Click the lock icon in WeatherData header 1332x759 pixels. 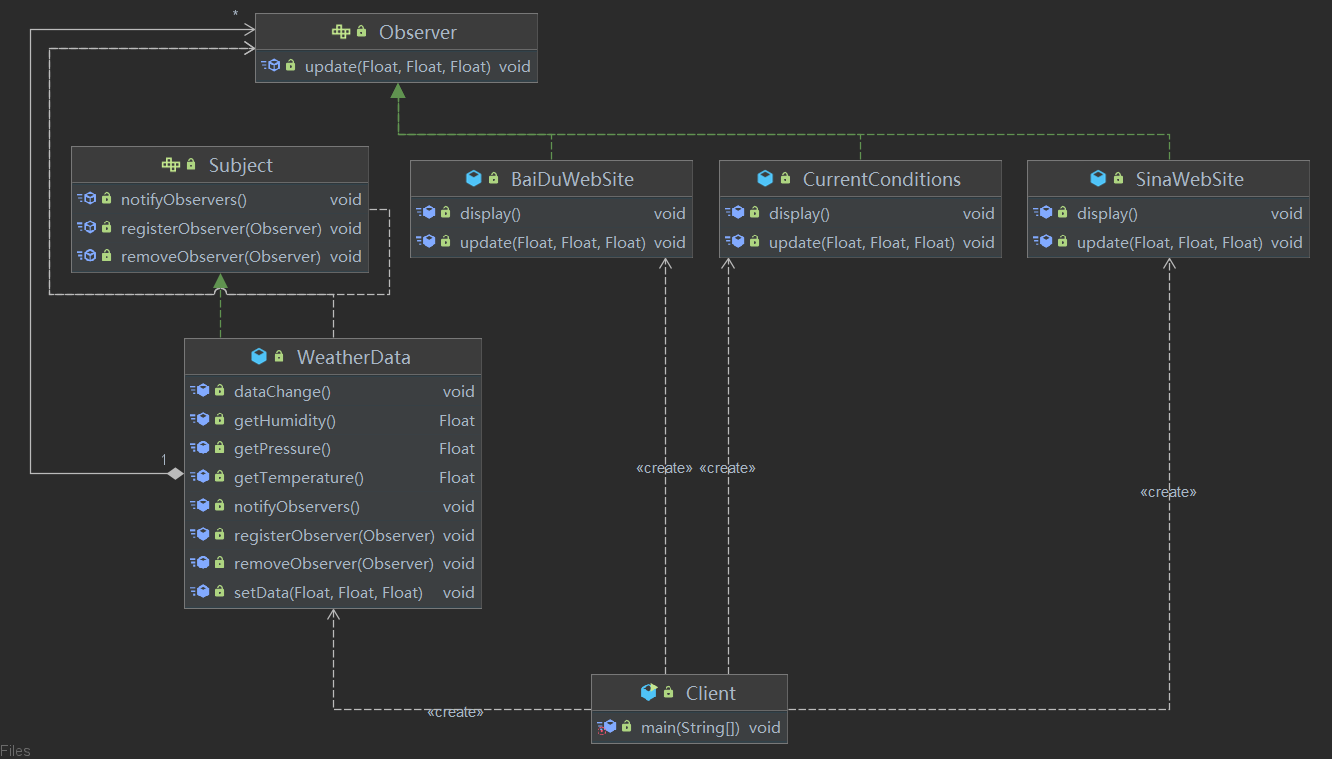pyautogui.click(x=279, y=357)
